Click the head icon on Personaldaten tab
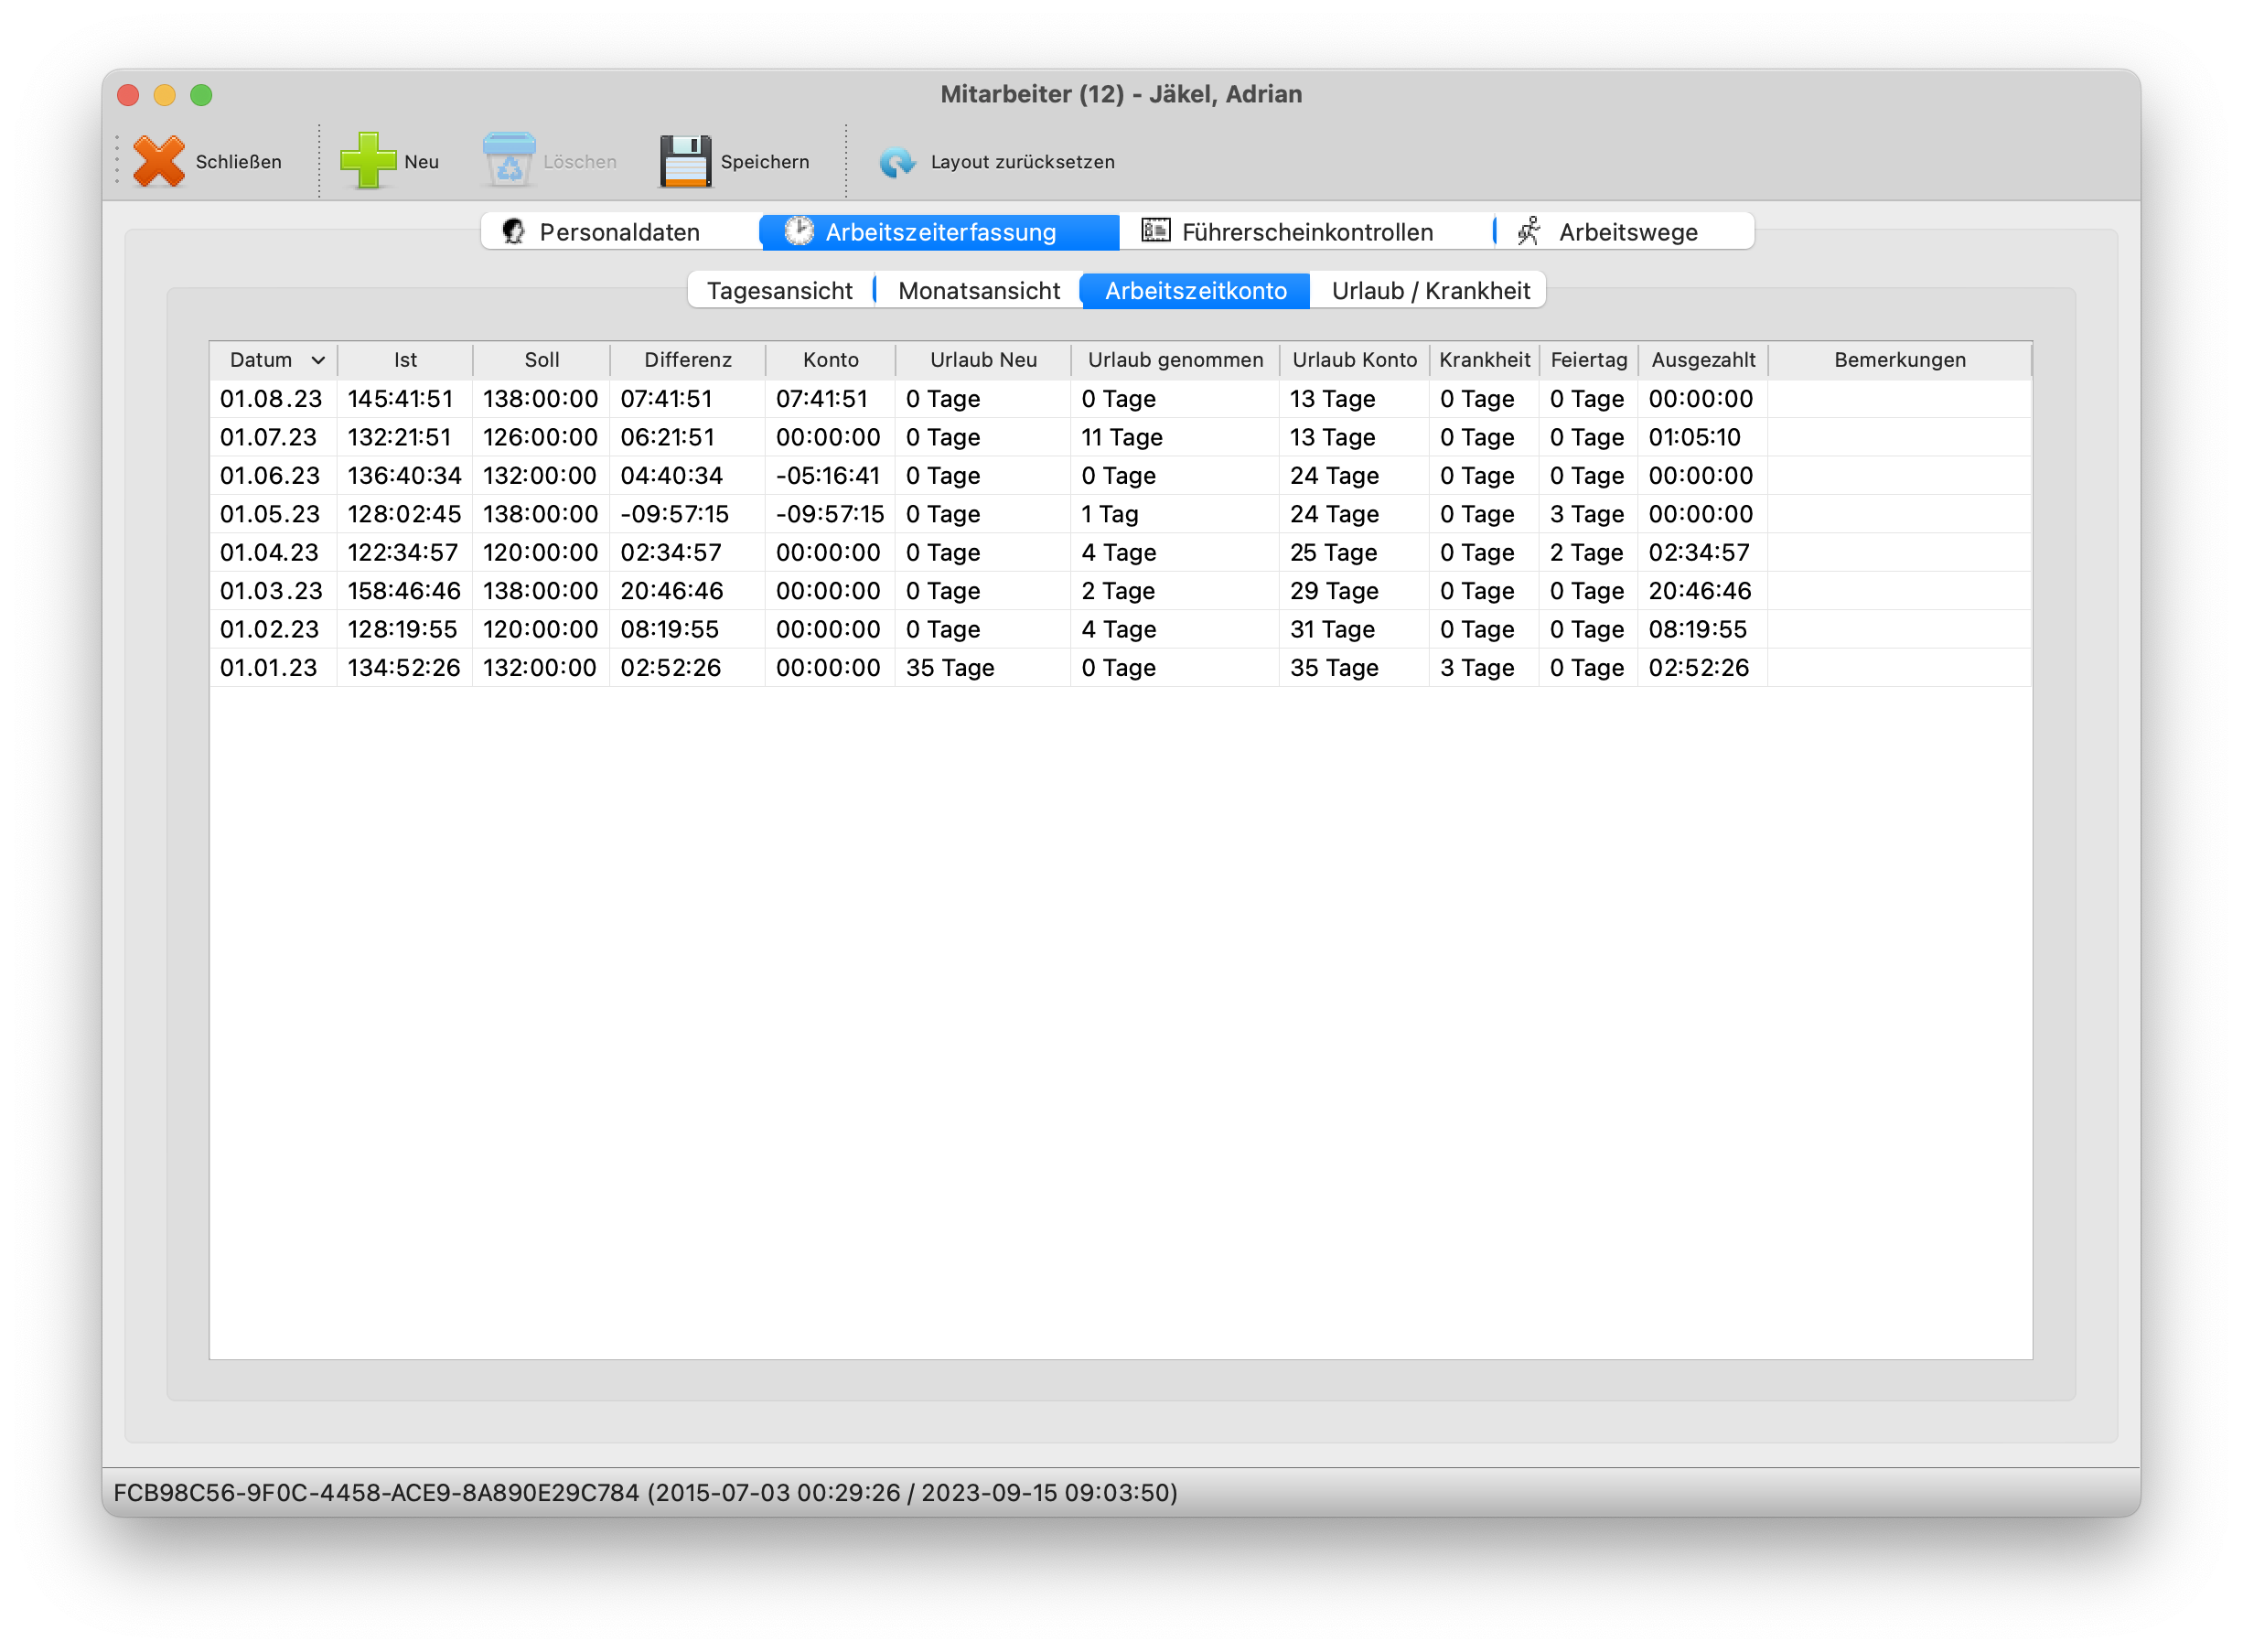Screen dimensions: 2243x1652 tap(513, 232)
